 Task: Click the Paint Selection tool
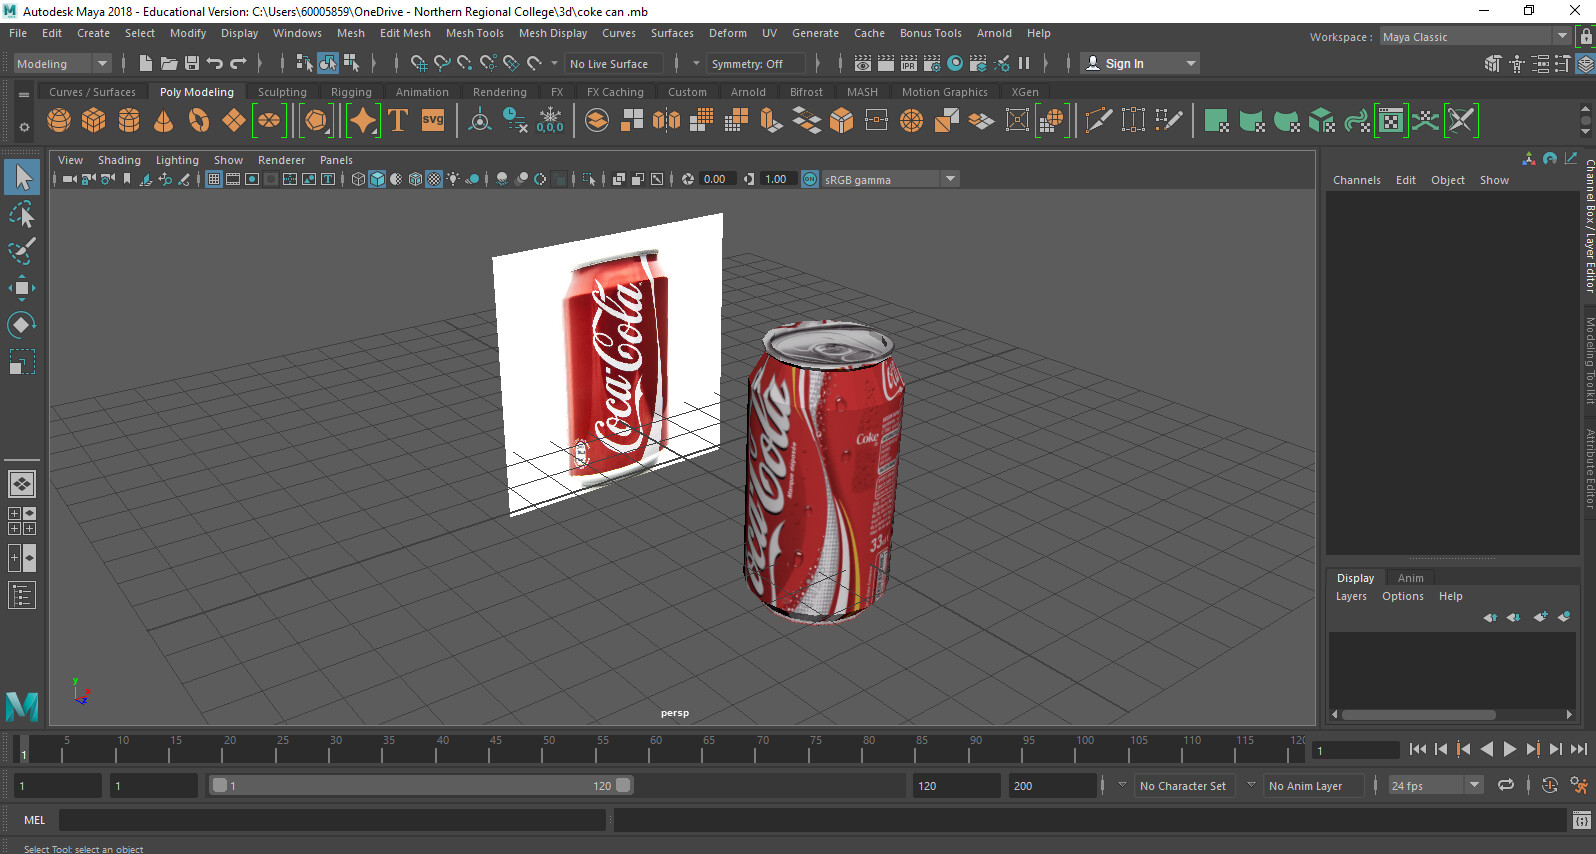pyautogui.click(x=21, y=251)
